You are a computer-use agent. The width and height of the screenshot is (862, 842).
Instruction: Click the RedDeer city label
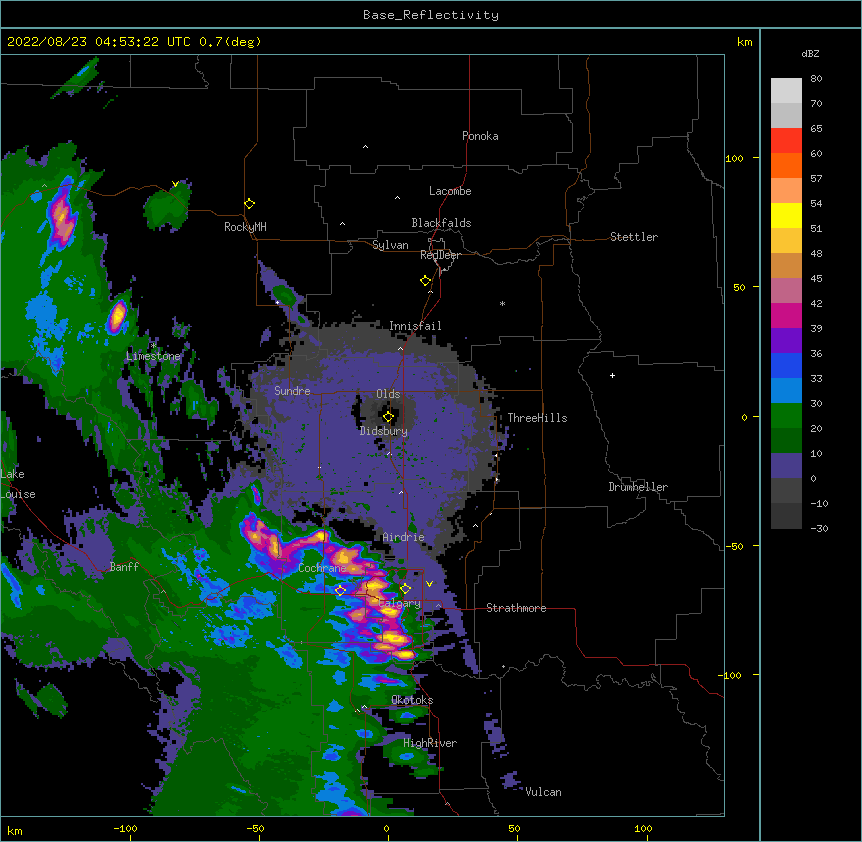[440, 255]
